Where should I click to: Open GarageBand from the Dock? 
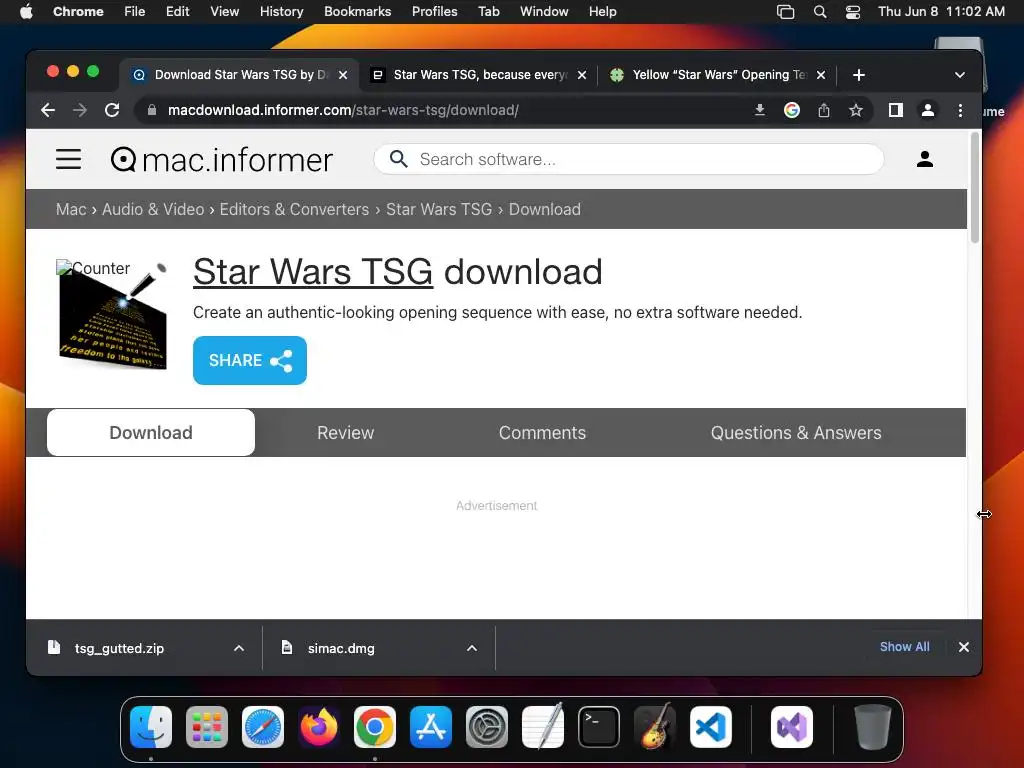click(655, 727)
